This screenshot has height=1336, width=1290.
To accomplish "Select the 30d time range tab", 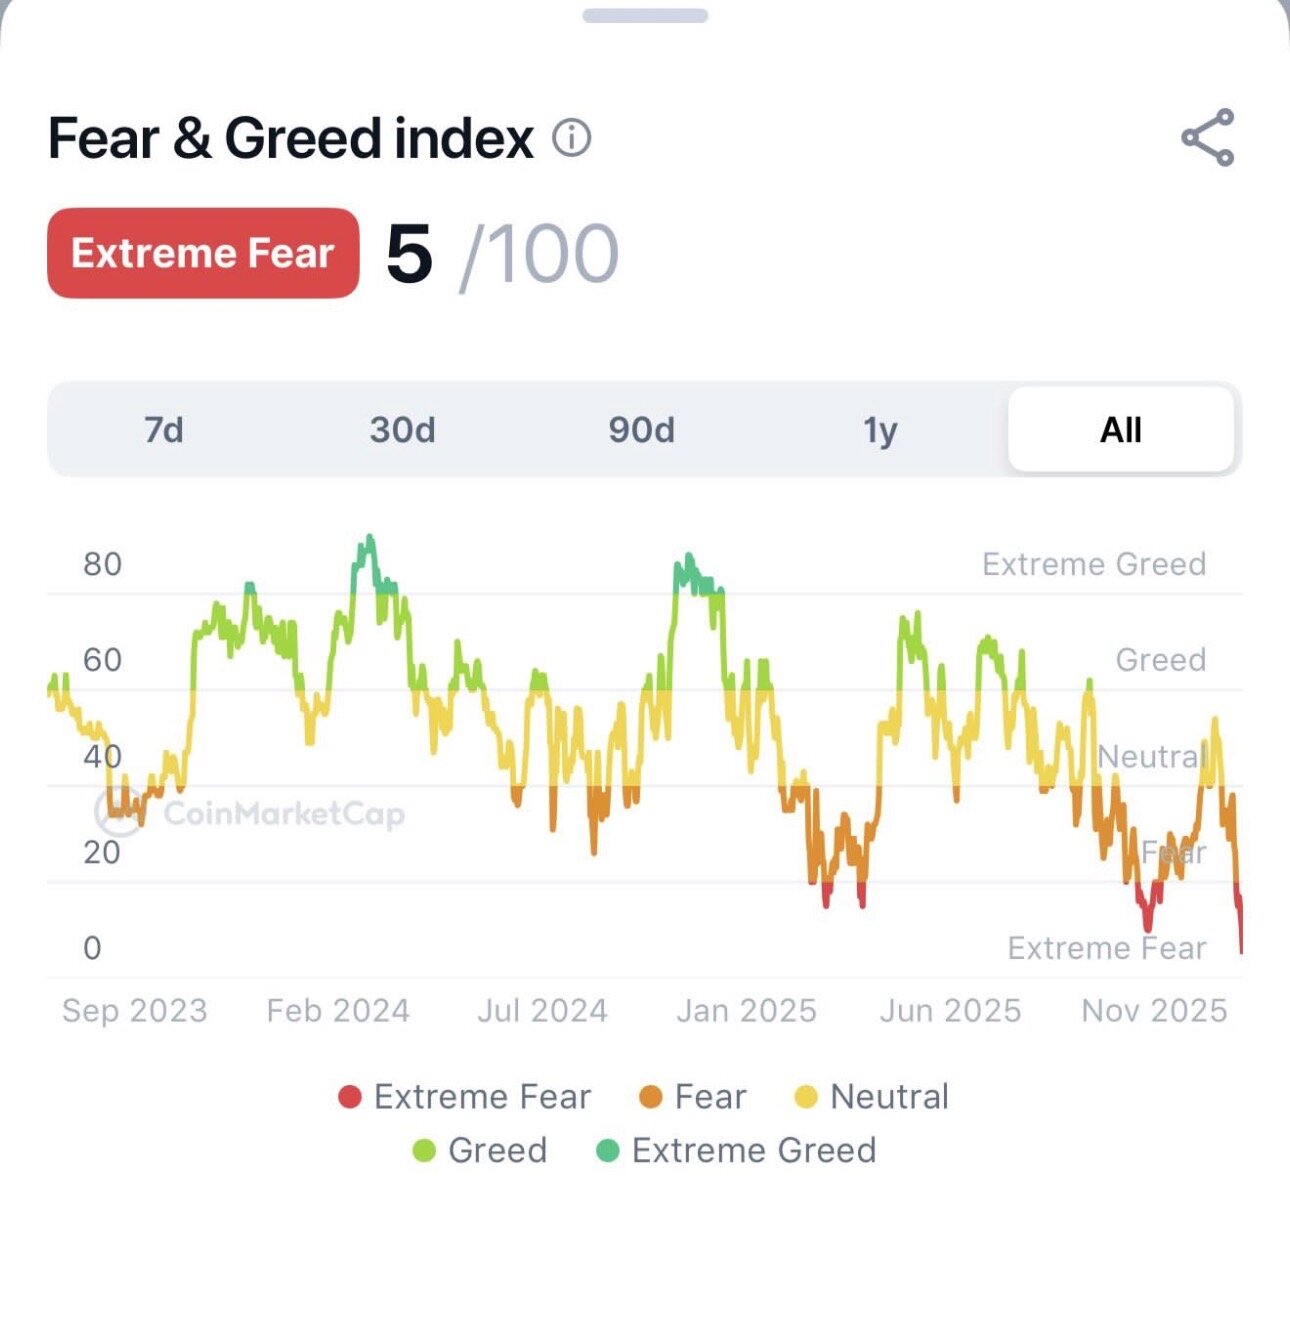I will [402, 430].
